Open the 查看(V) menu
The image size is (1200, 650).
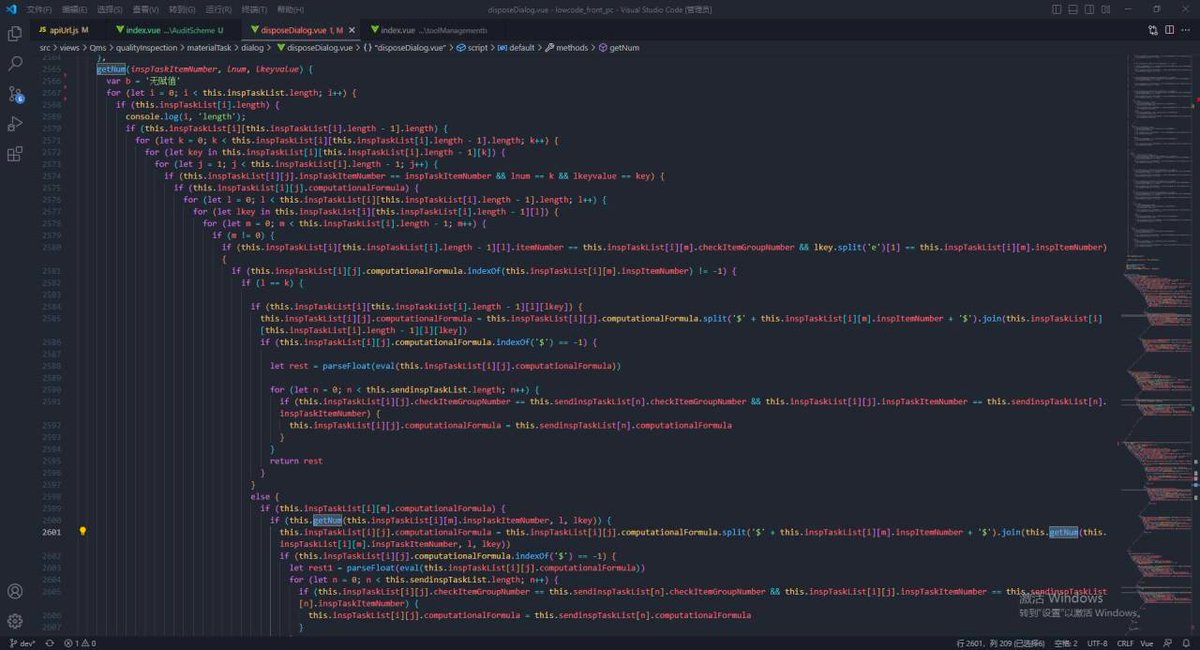146,9
